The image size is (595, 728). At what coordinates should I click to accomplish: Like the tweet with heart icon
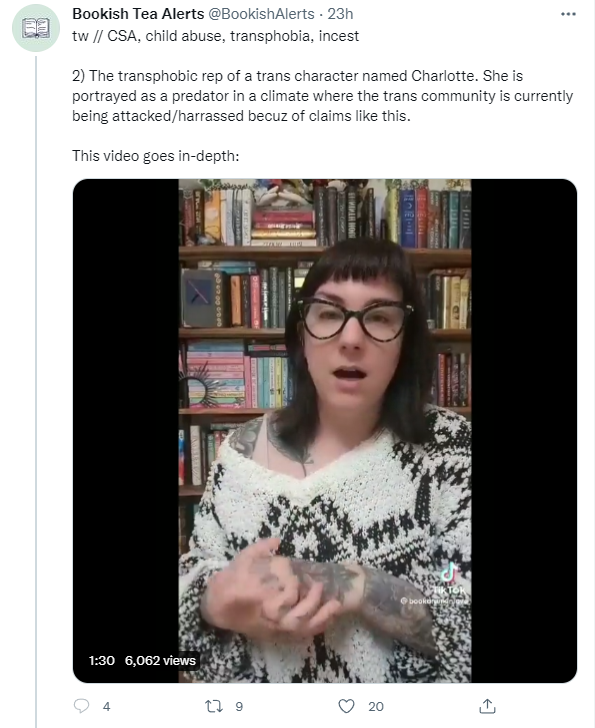click(x=346, y=706)
